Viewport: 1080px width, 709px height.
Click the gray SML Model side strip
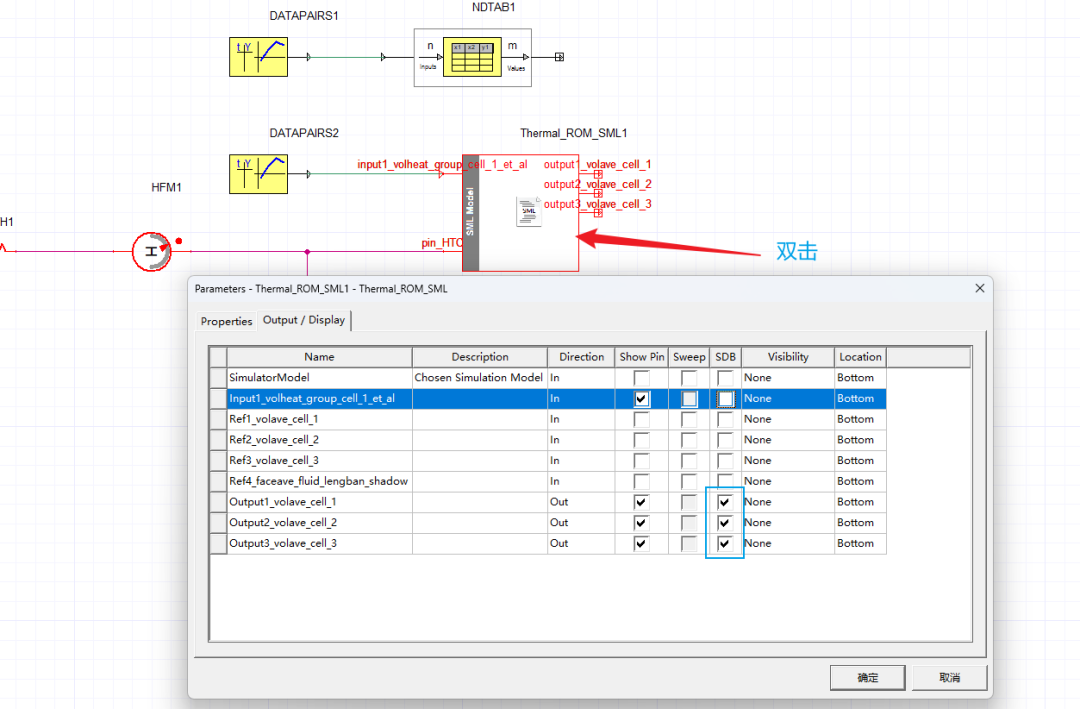click(x=471, y=212)
